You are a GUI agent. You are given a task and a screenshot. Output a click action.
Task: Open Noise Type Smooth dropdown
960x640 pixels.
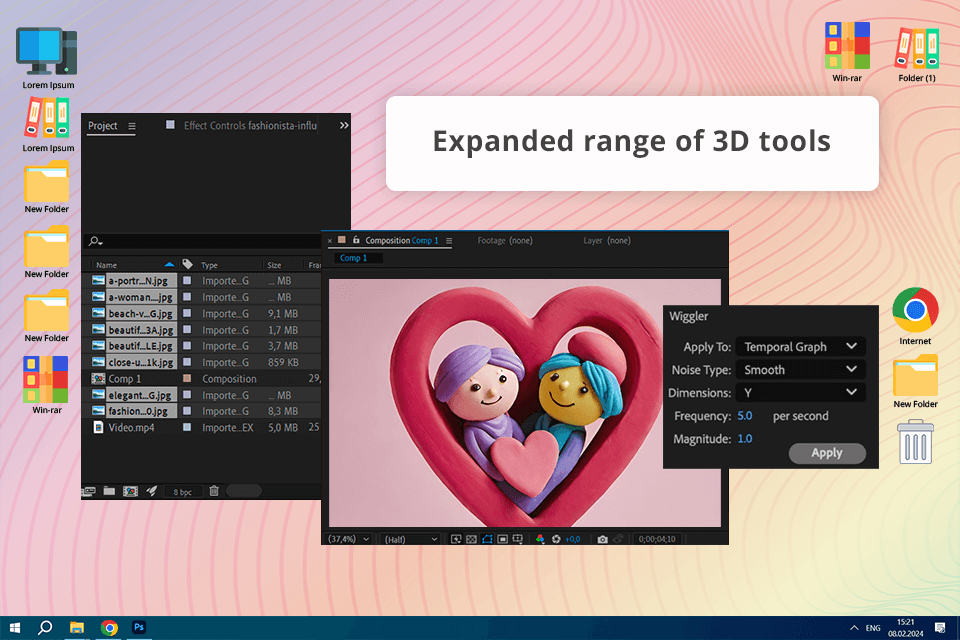point(800,370)
